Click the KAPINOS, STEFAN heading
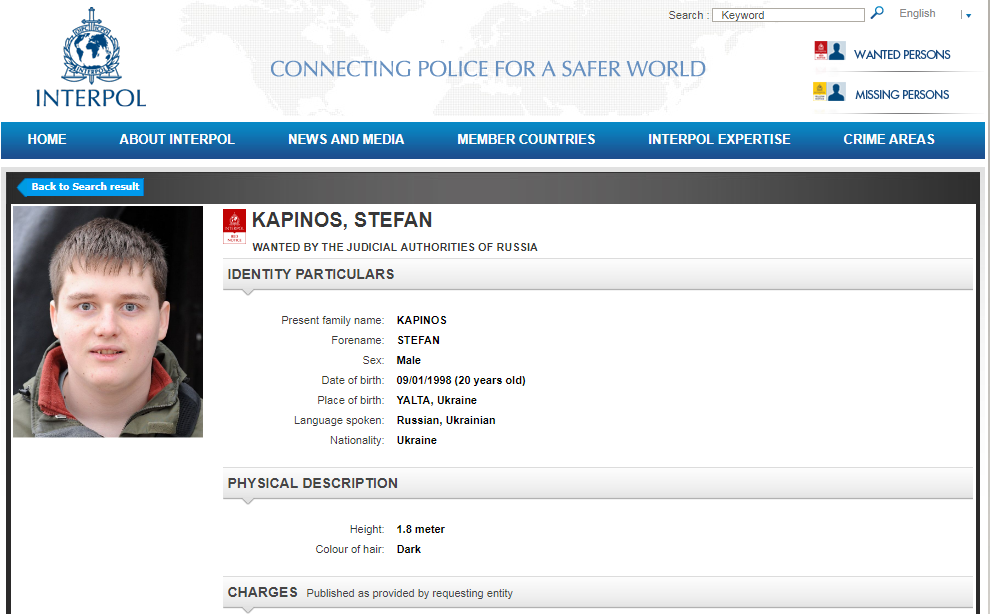The width and height of the screenshot is (990, 614). (342, 220)
